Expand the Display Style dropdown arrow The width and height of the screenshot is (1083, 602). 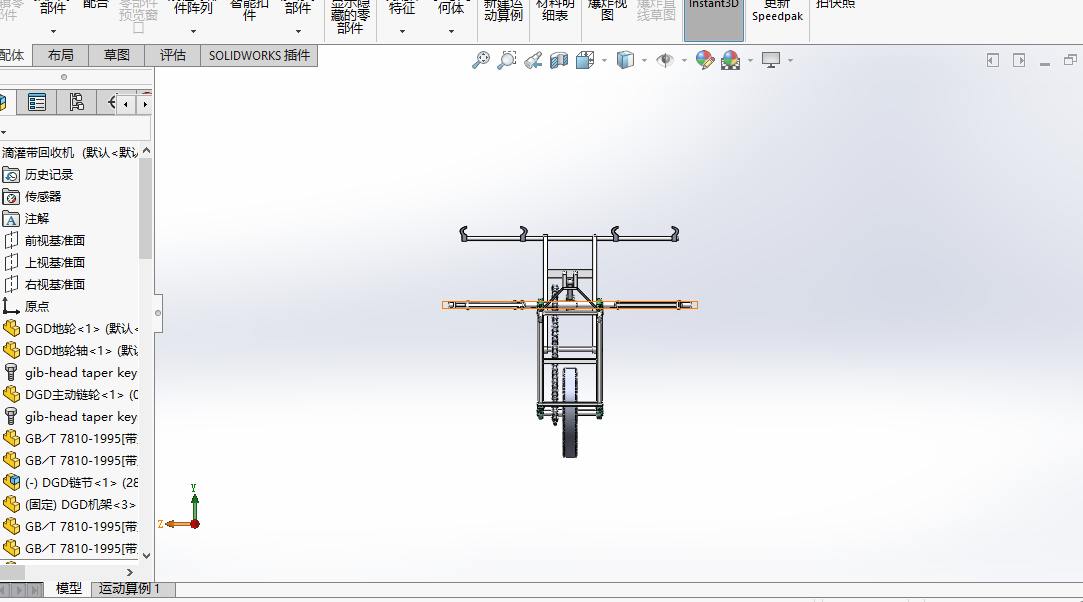pyautogui.click(x=645, y=61)
